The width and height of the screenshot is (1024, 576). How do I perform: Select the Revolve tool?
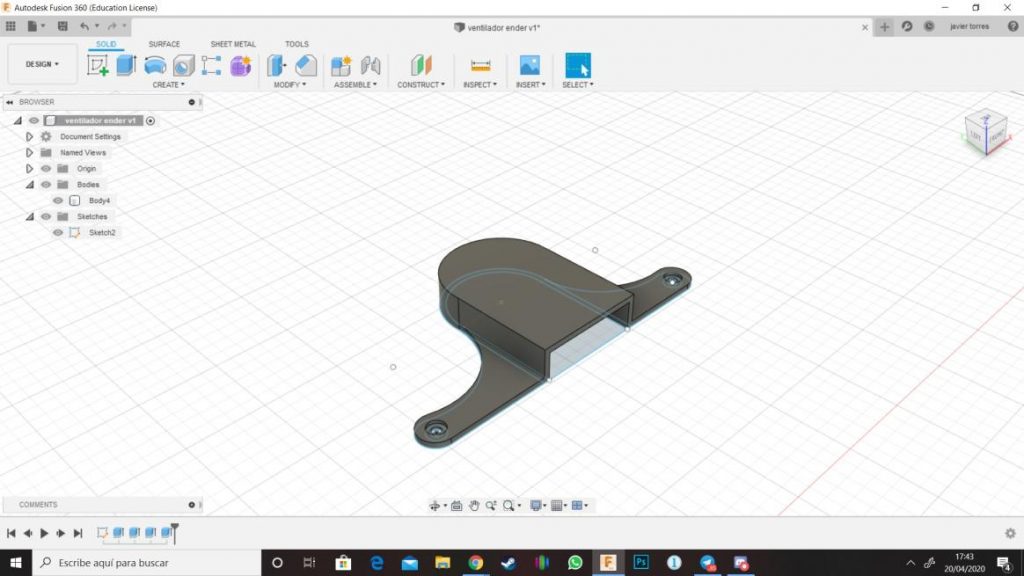pos(155,66)
